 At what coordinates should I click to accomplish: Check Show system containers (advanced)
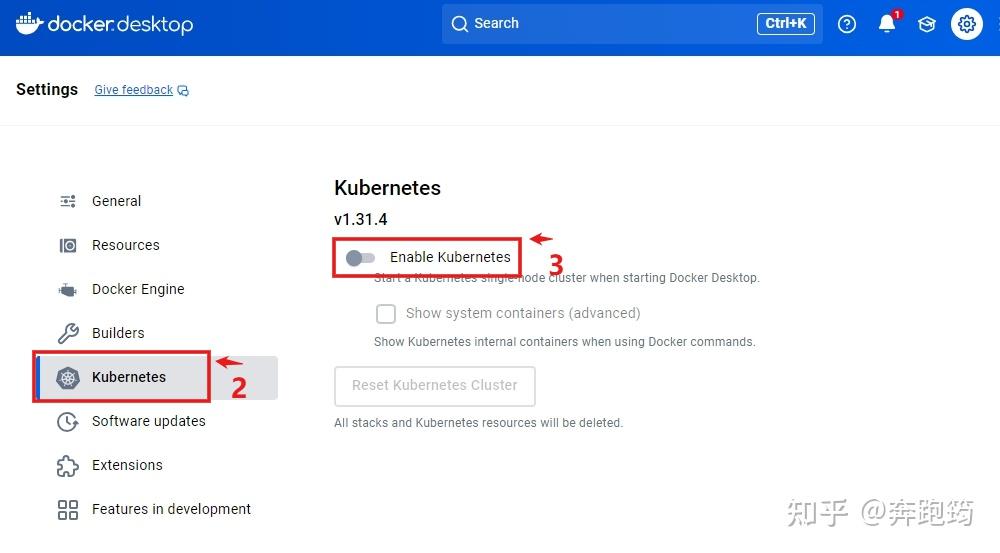(x=386, y=314)
